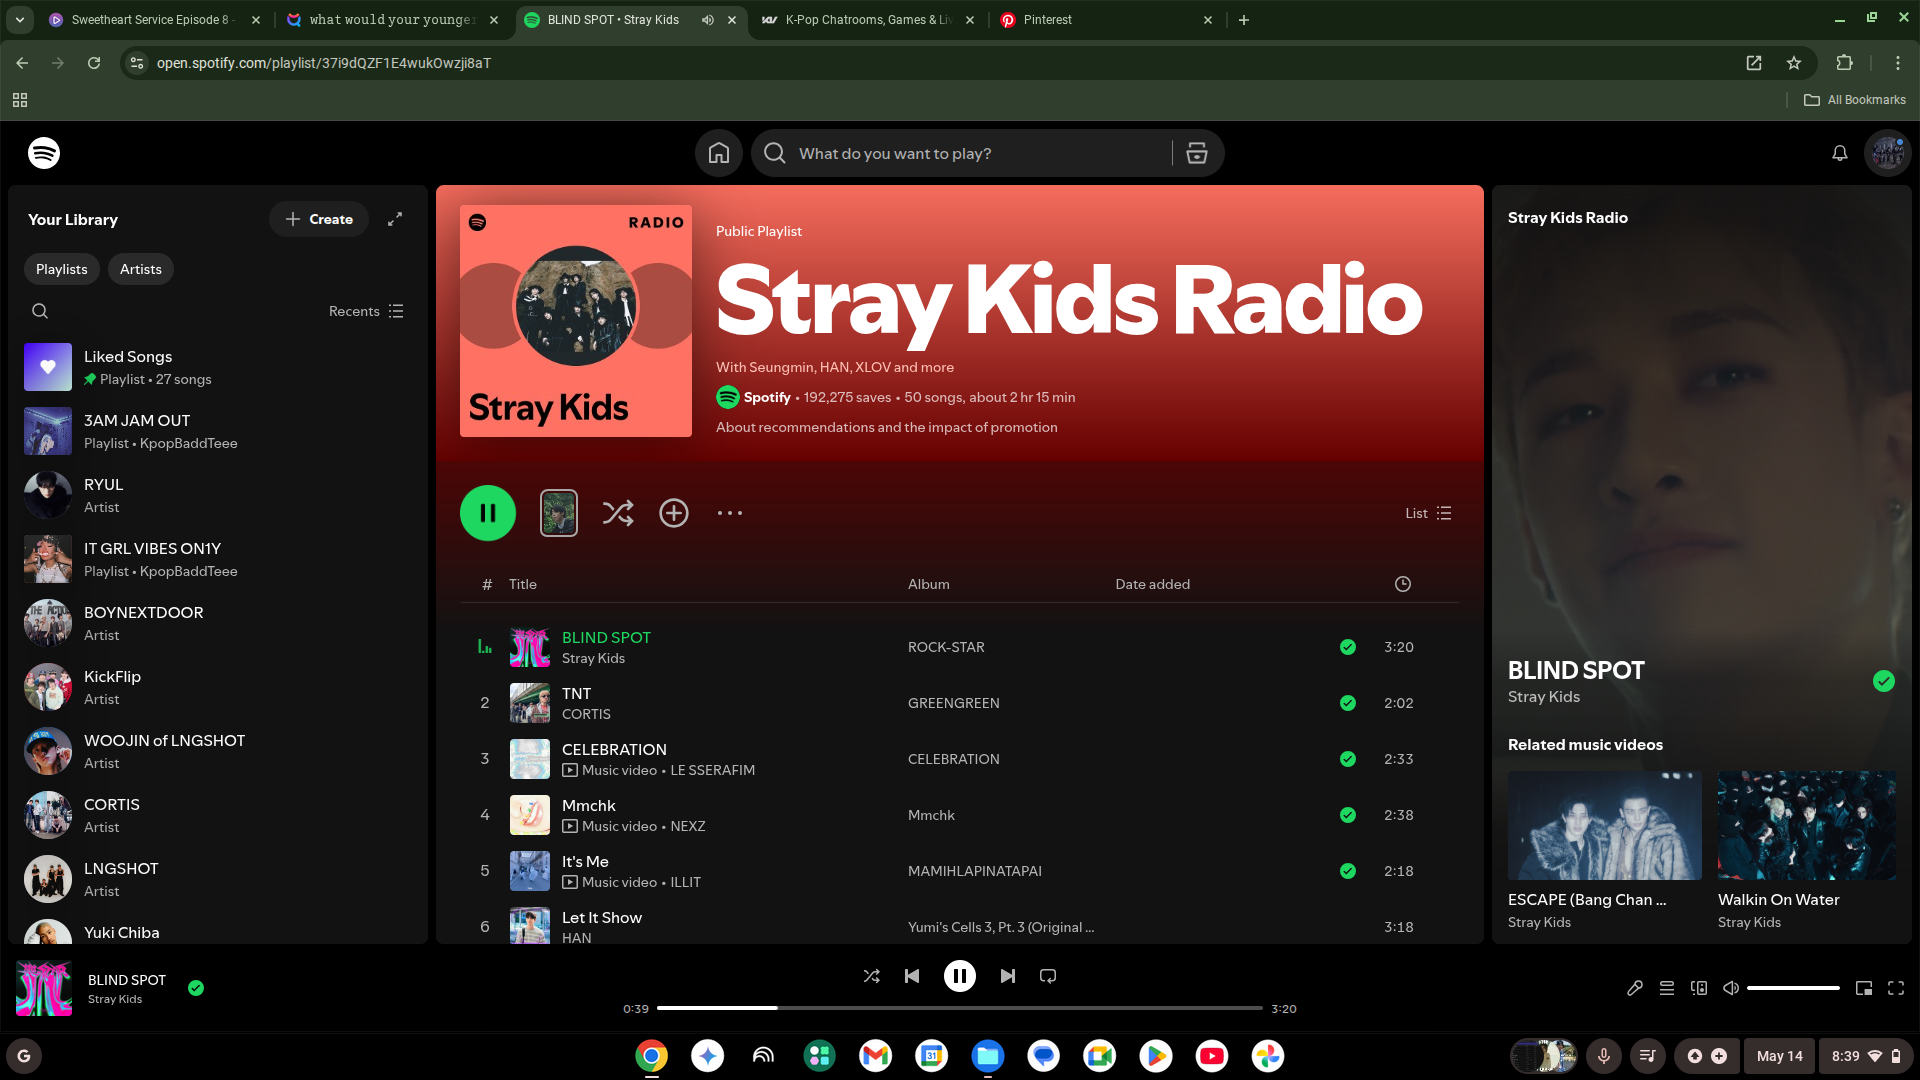Open the notifications bell
This screenshot has width=1920, height=1080.
[1839, 153]
